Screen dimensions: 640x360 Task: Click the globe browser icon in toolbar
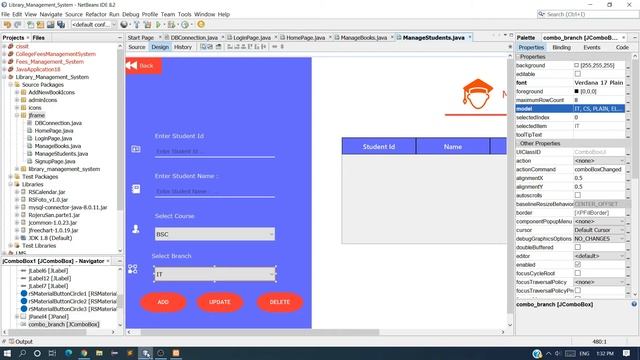click(x=124, y=24)
